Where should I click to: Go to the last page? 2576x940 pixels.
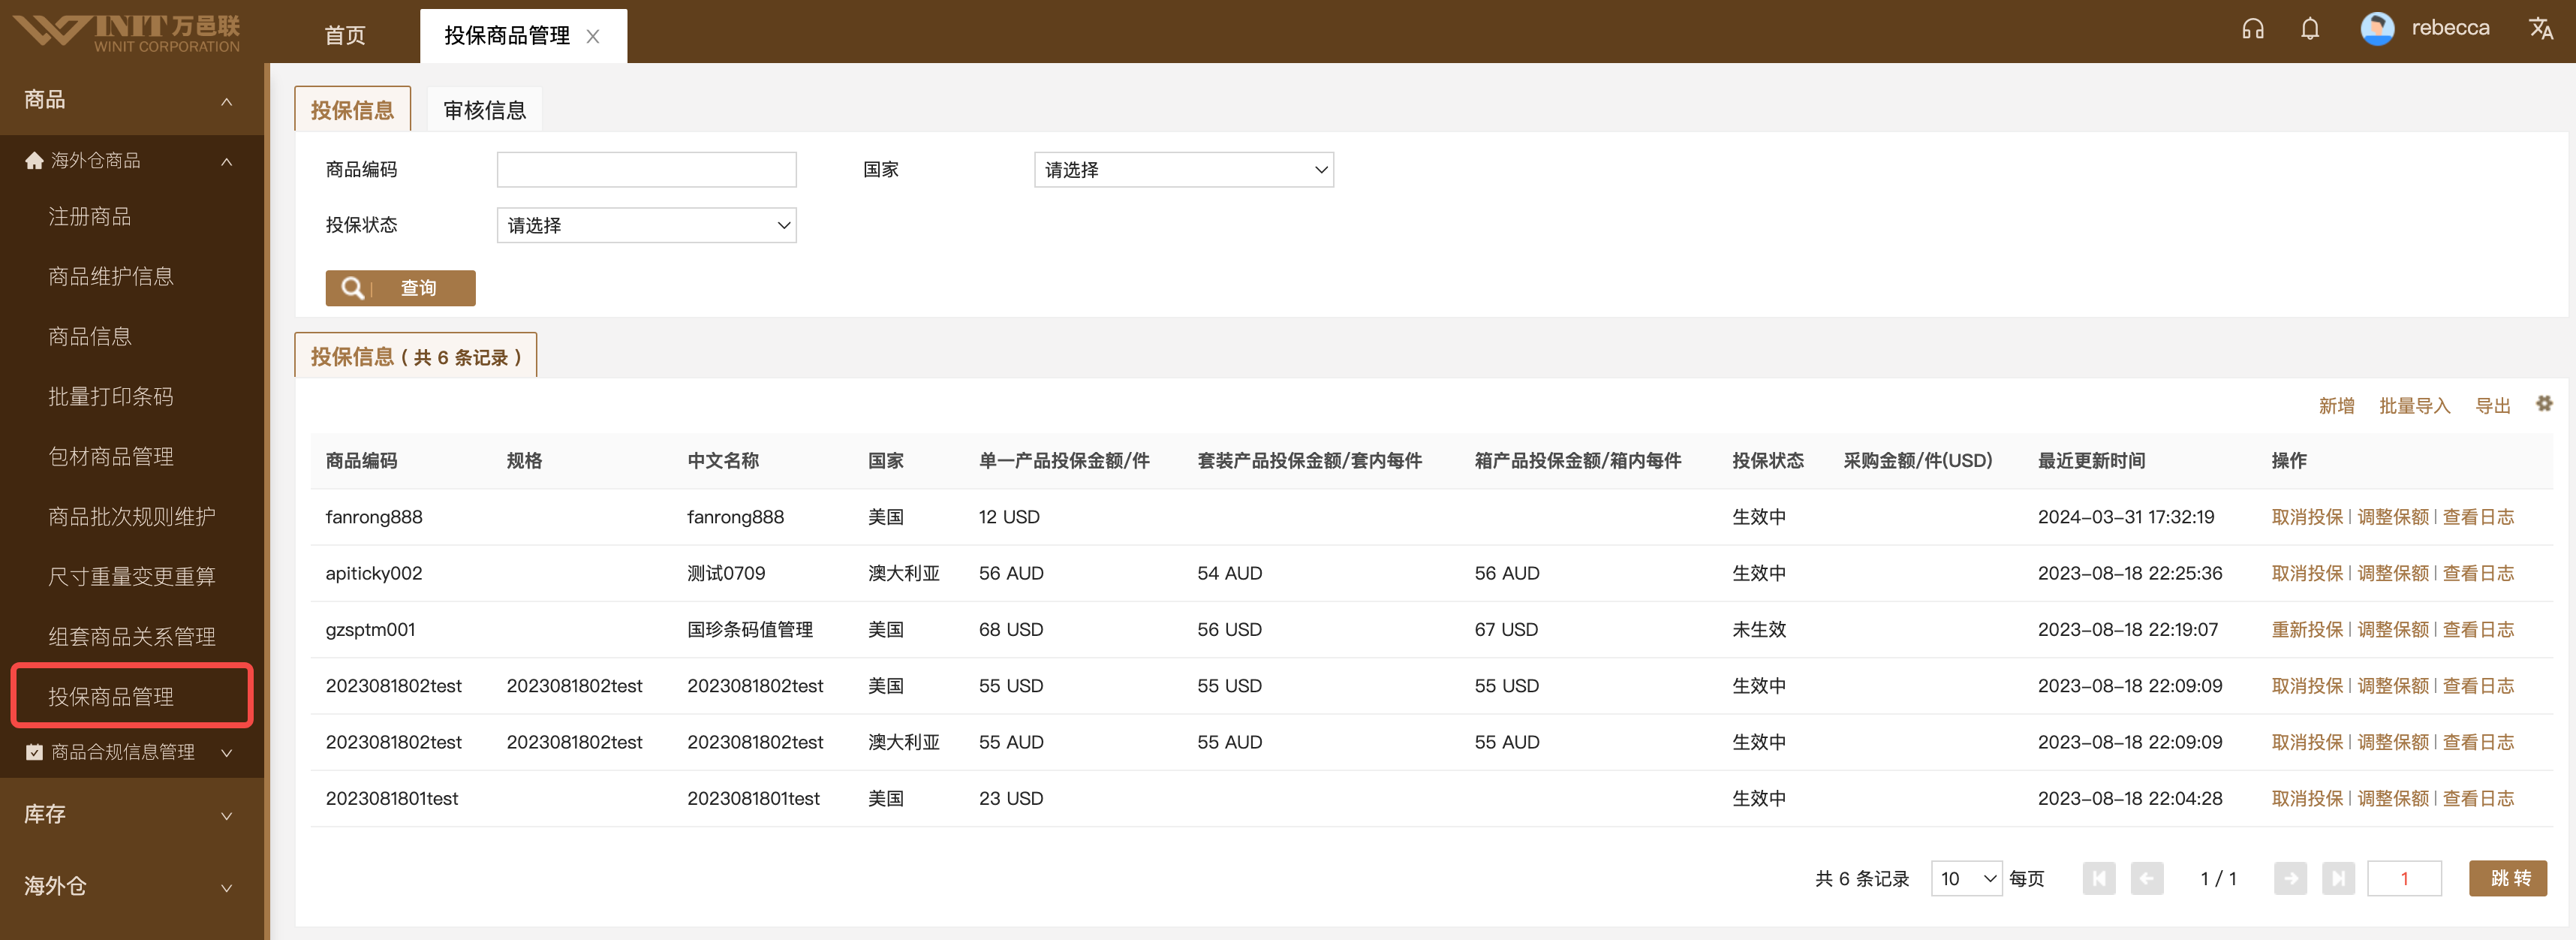click(2338, 879)
